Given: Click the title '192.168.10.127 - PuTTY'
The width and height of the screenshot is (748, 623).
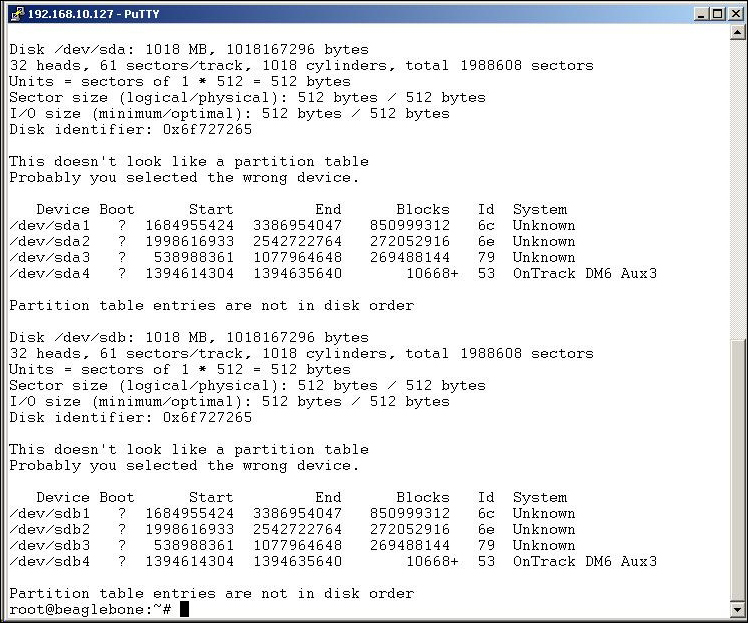Looking at the screenshot, I should click(94, 14).
